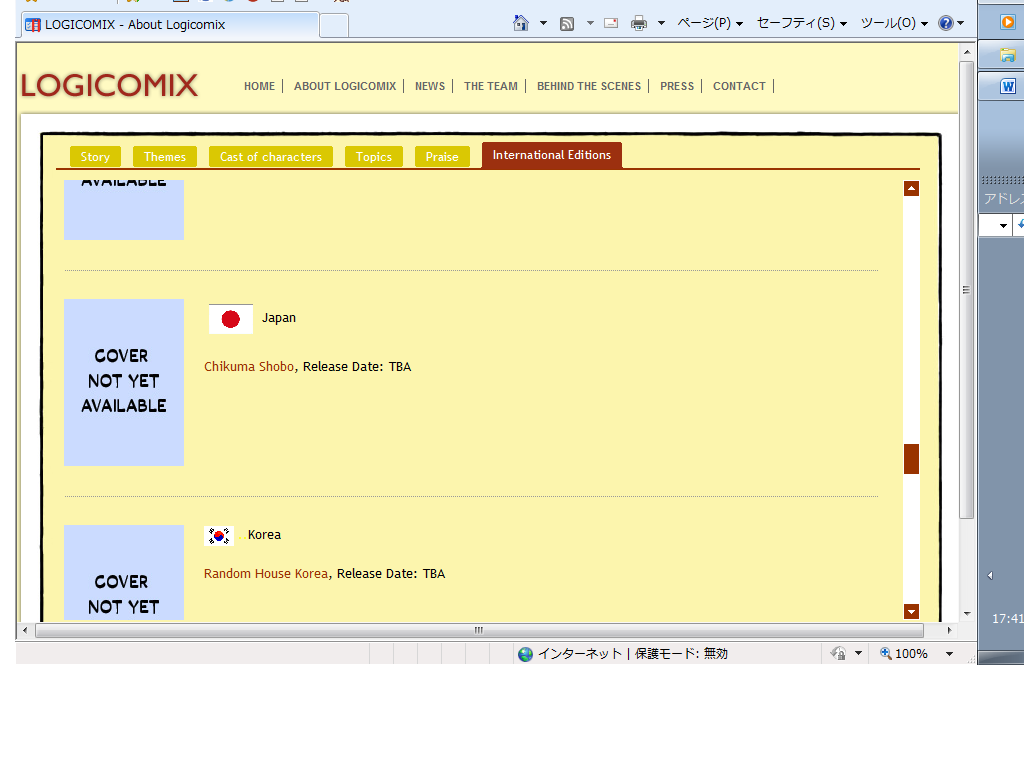Click the Korea flag image
Screen dimensions: 1024x768
219,536
